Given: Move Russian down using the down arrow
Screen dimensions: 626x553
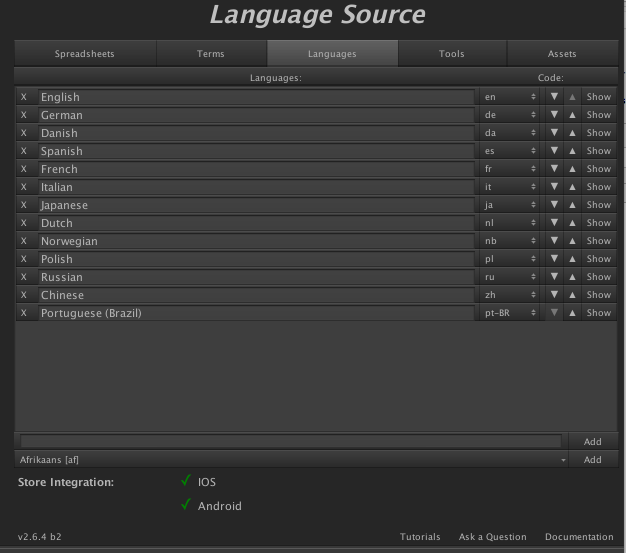Looking at the screenshot, I should 554,277.
